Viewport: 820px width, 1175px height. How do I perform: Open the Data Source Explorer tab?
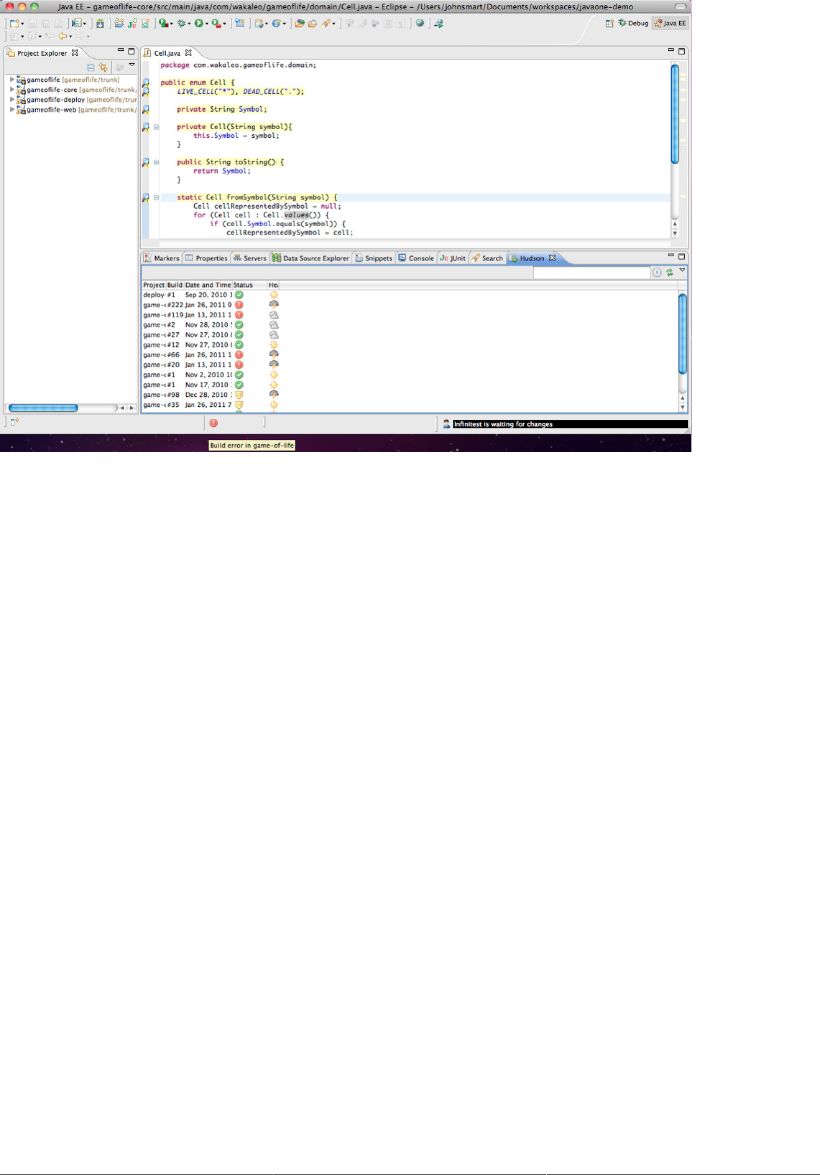pyautogui.click(x=310, y=258)
